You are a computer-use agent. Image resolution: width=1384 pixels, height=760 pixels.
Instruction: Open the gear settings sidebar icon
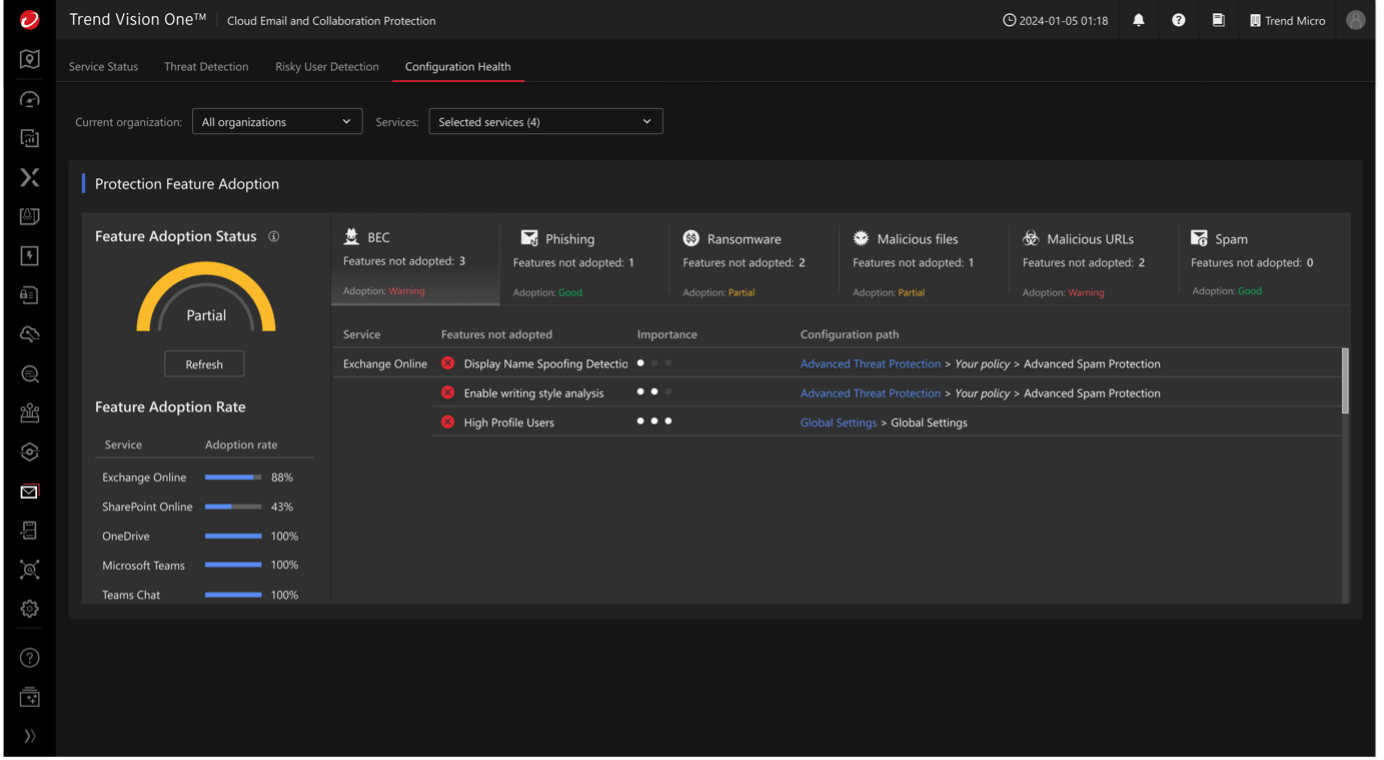tap(30, 609)
